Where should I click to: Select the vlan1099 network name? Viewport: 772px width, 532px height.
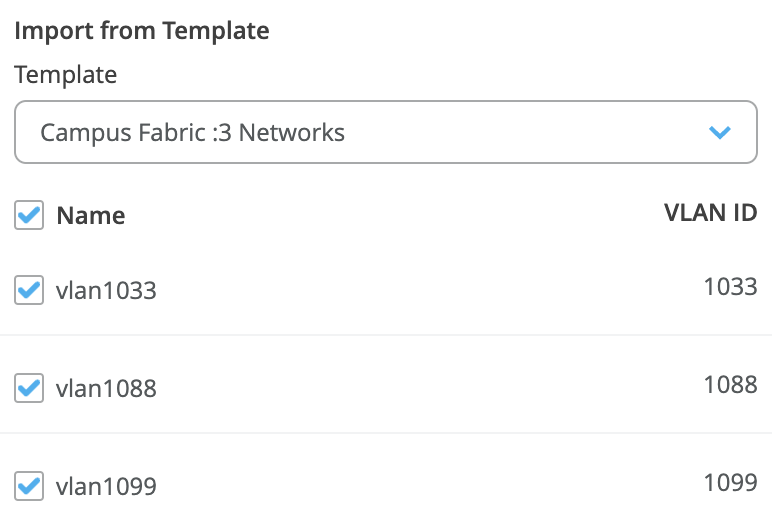106,488
